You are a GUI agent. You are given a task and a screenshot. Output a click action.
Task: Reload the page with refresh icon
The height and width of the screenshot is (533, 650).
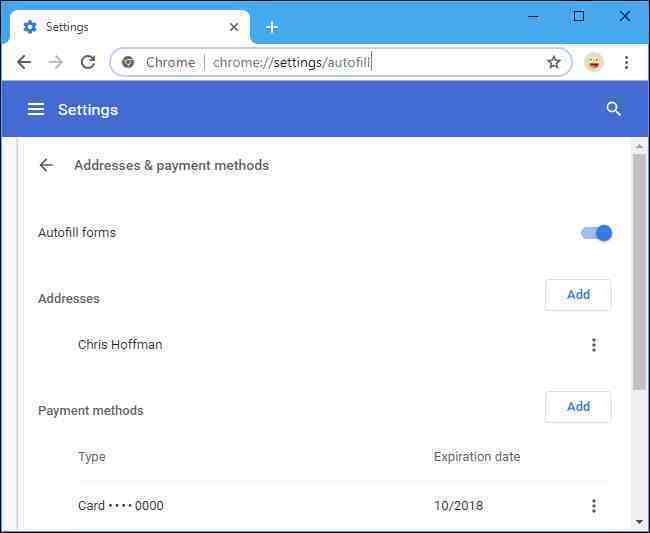(x=88, y=63)
